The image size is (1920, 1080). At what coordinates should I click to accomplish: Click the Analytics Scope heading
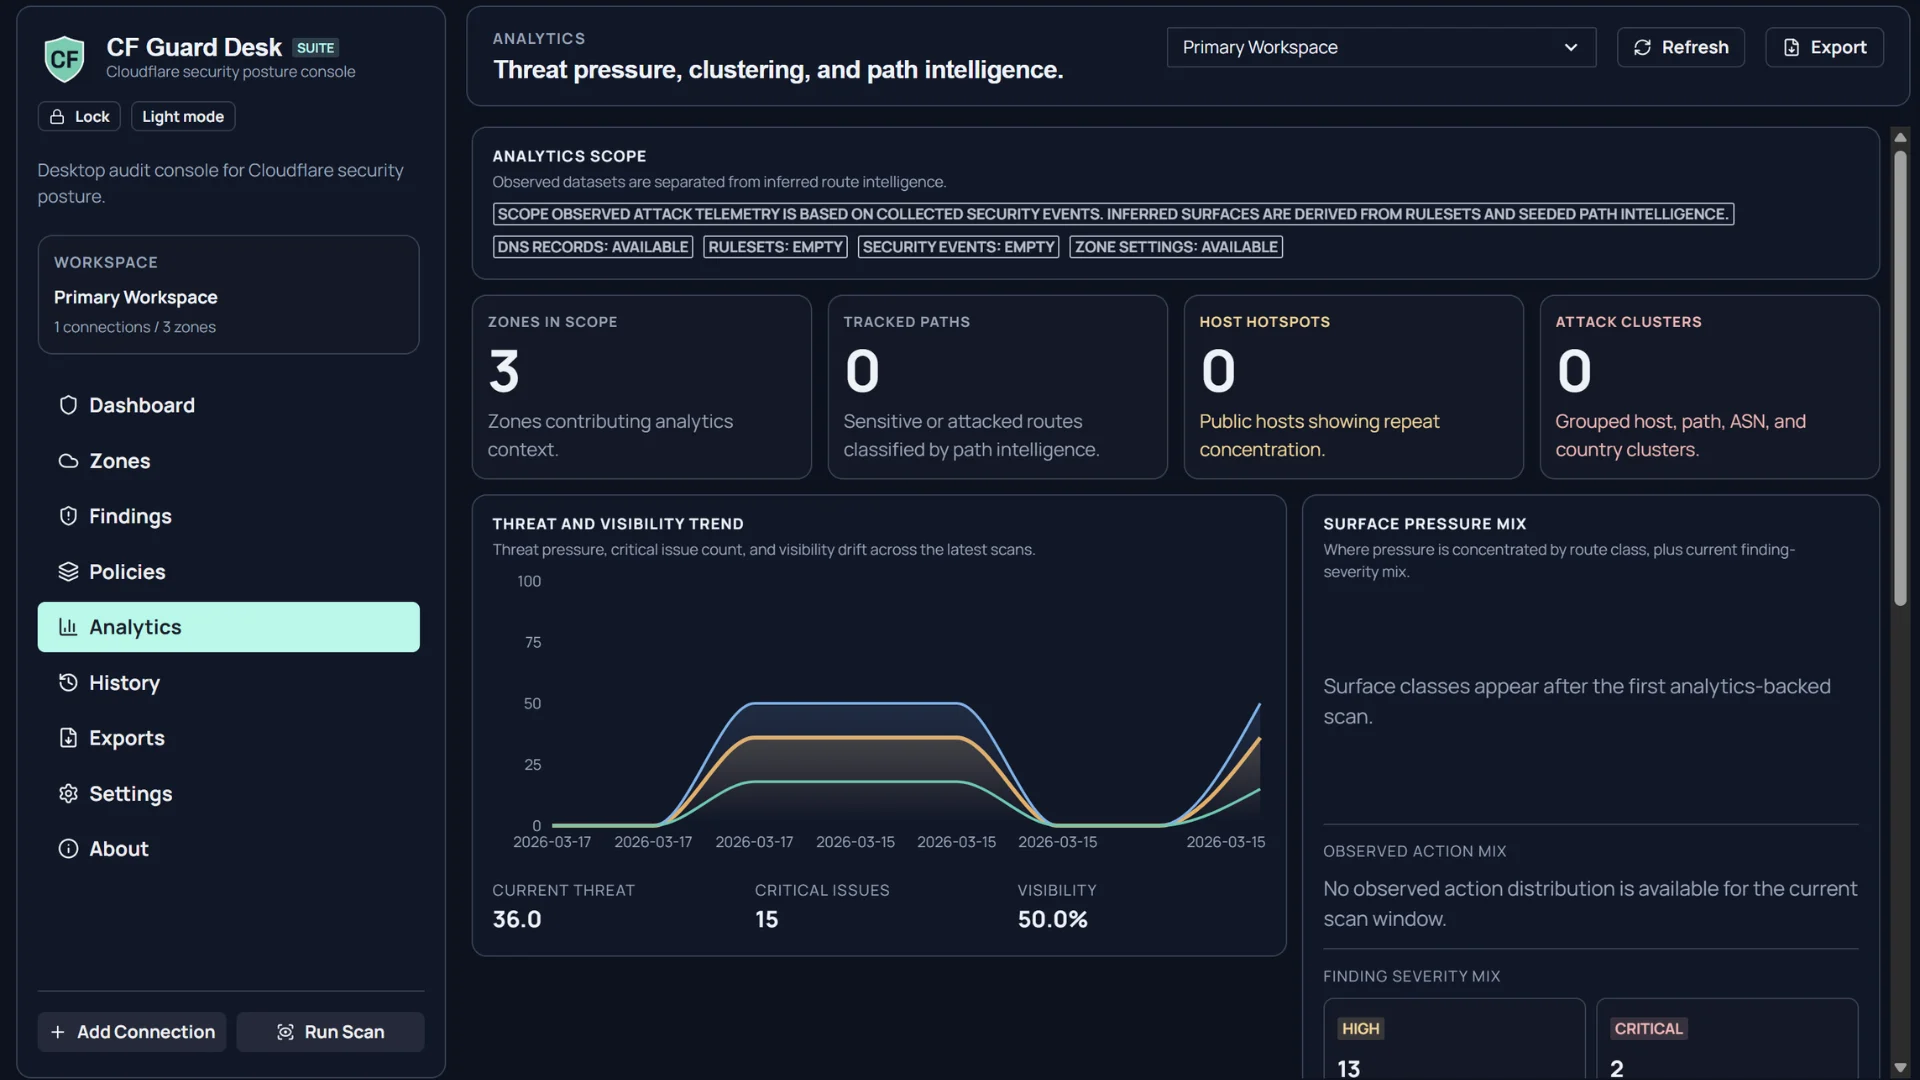pos(569,156)
